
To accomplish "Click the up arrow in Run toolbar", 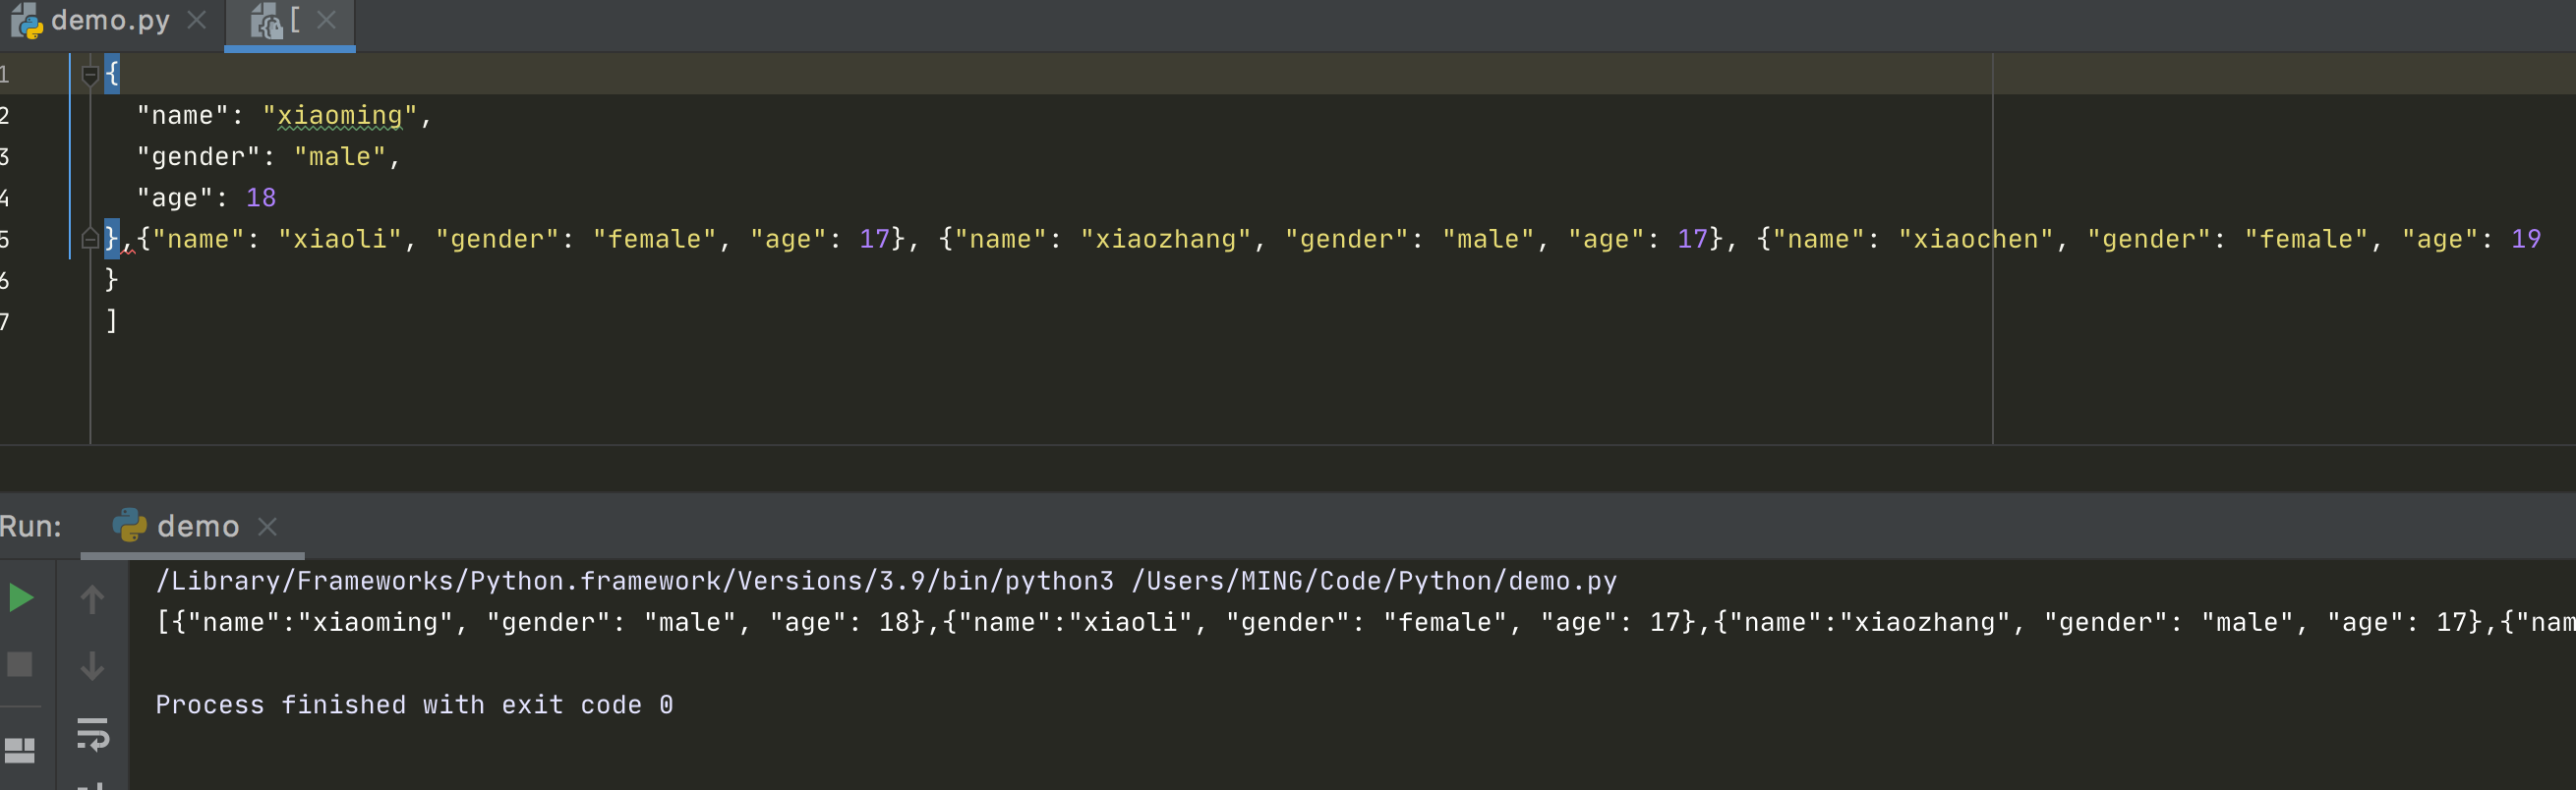I will point(92,599).
